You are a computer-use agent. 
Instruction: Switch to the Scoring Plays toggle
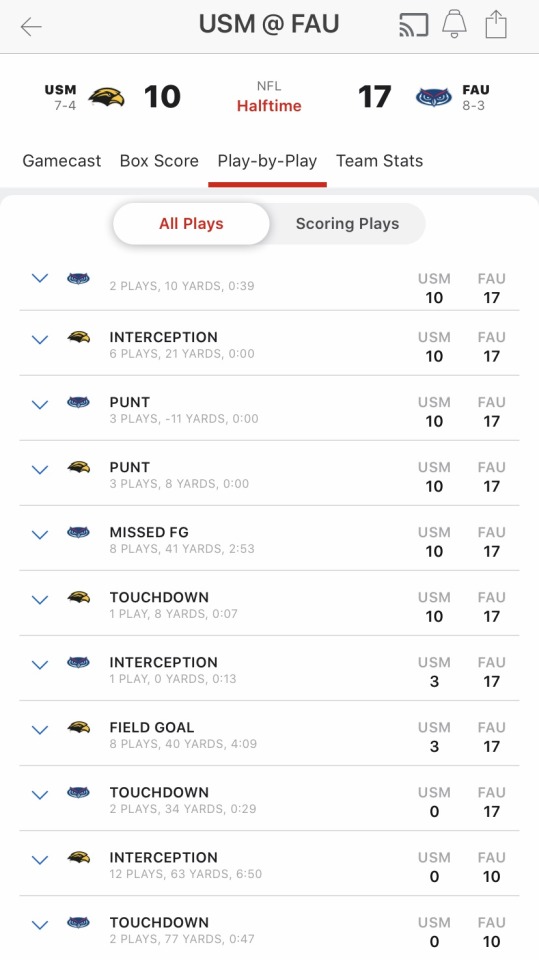pyautogui.click(x=347, y=223)
